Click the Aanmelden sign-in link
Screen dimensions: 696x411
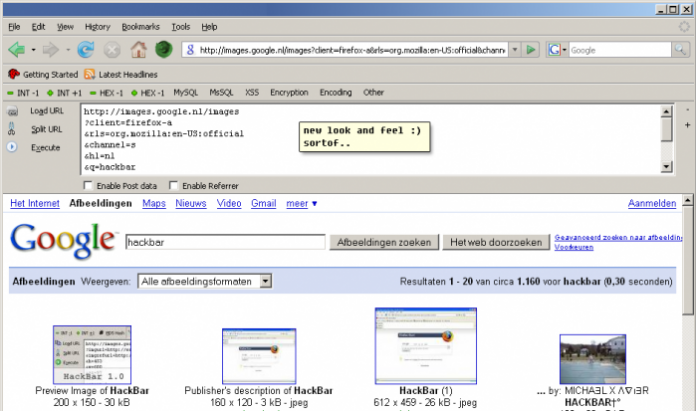(x=652, y=203)
